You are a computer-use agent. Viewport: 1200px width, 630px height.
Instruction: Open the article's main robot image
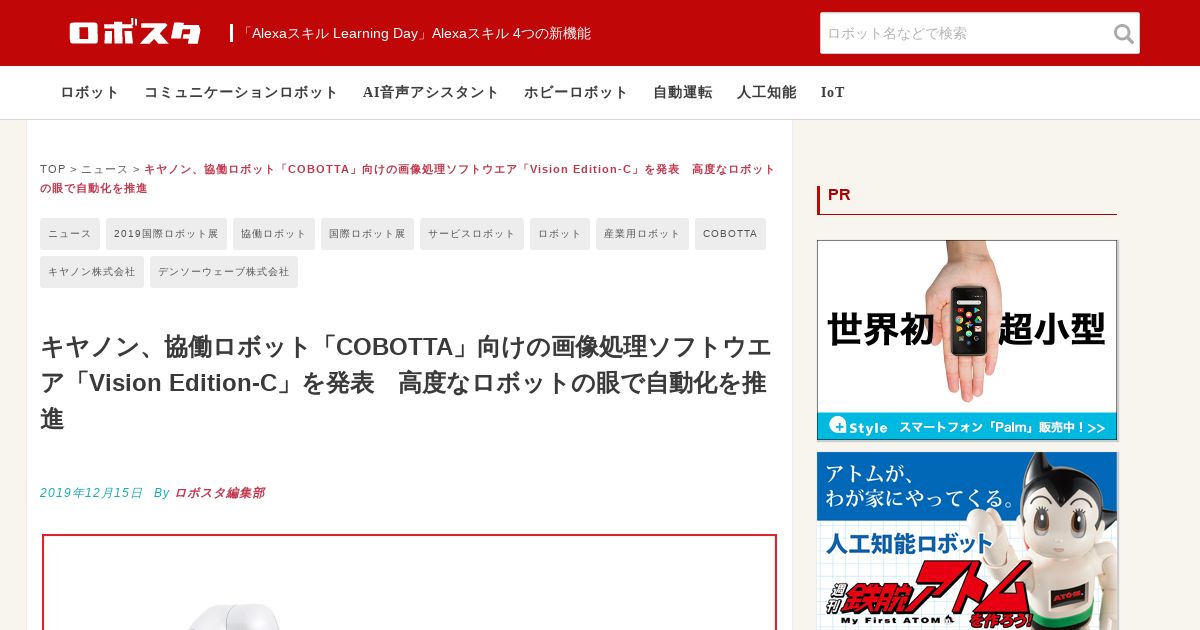(409, 582)
